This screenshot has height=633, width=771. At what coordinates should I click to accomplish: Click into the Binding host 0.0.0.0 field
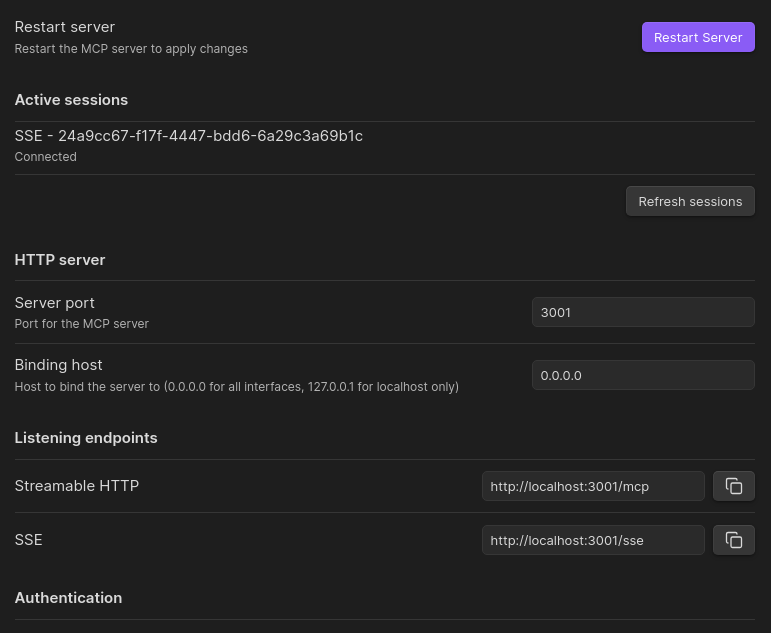click(x=642, y=375)
